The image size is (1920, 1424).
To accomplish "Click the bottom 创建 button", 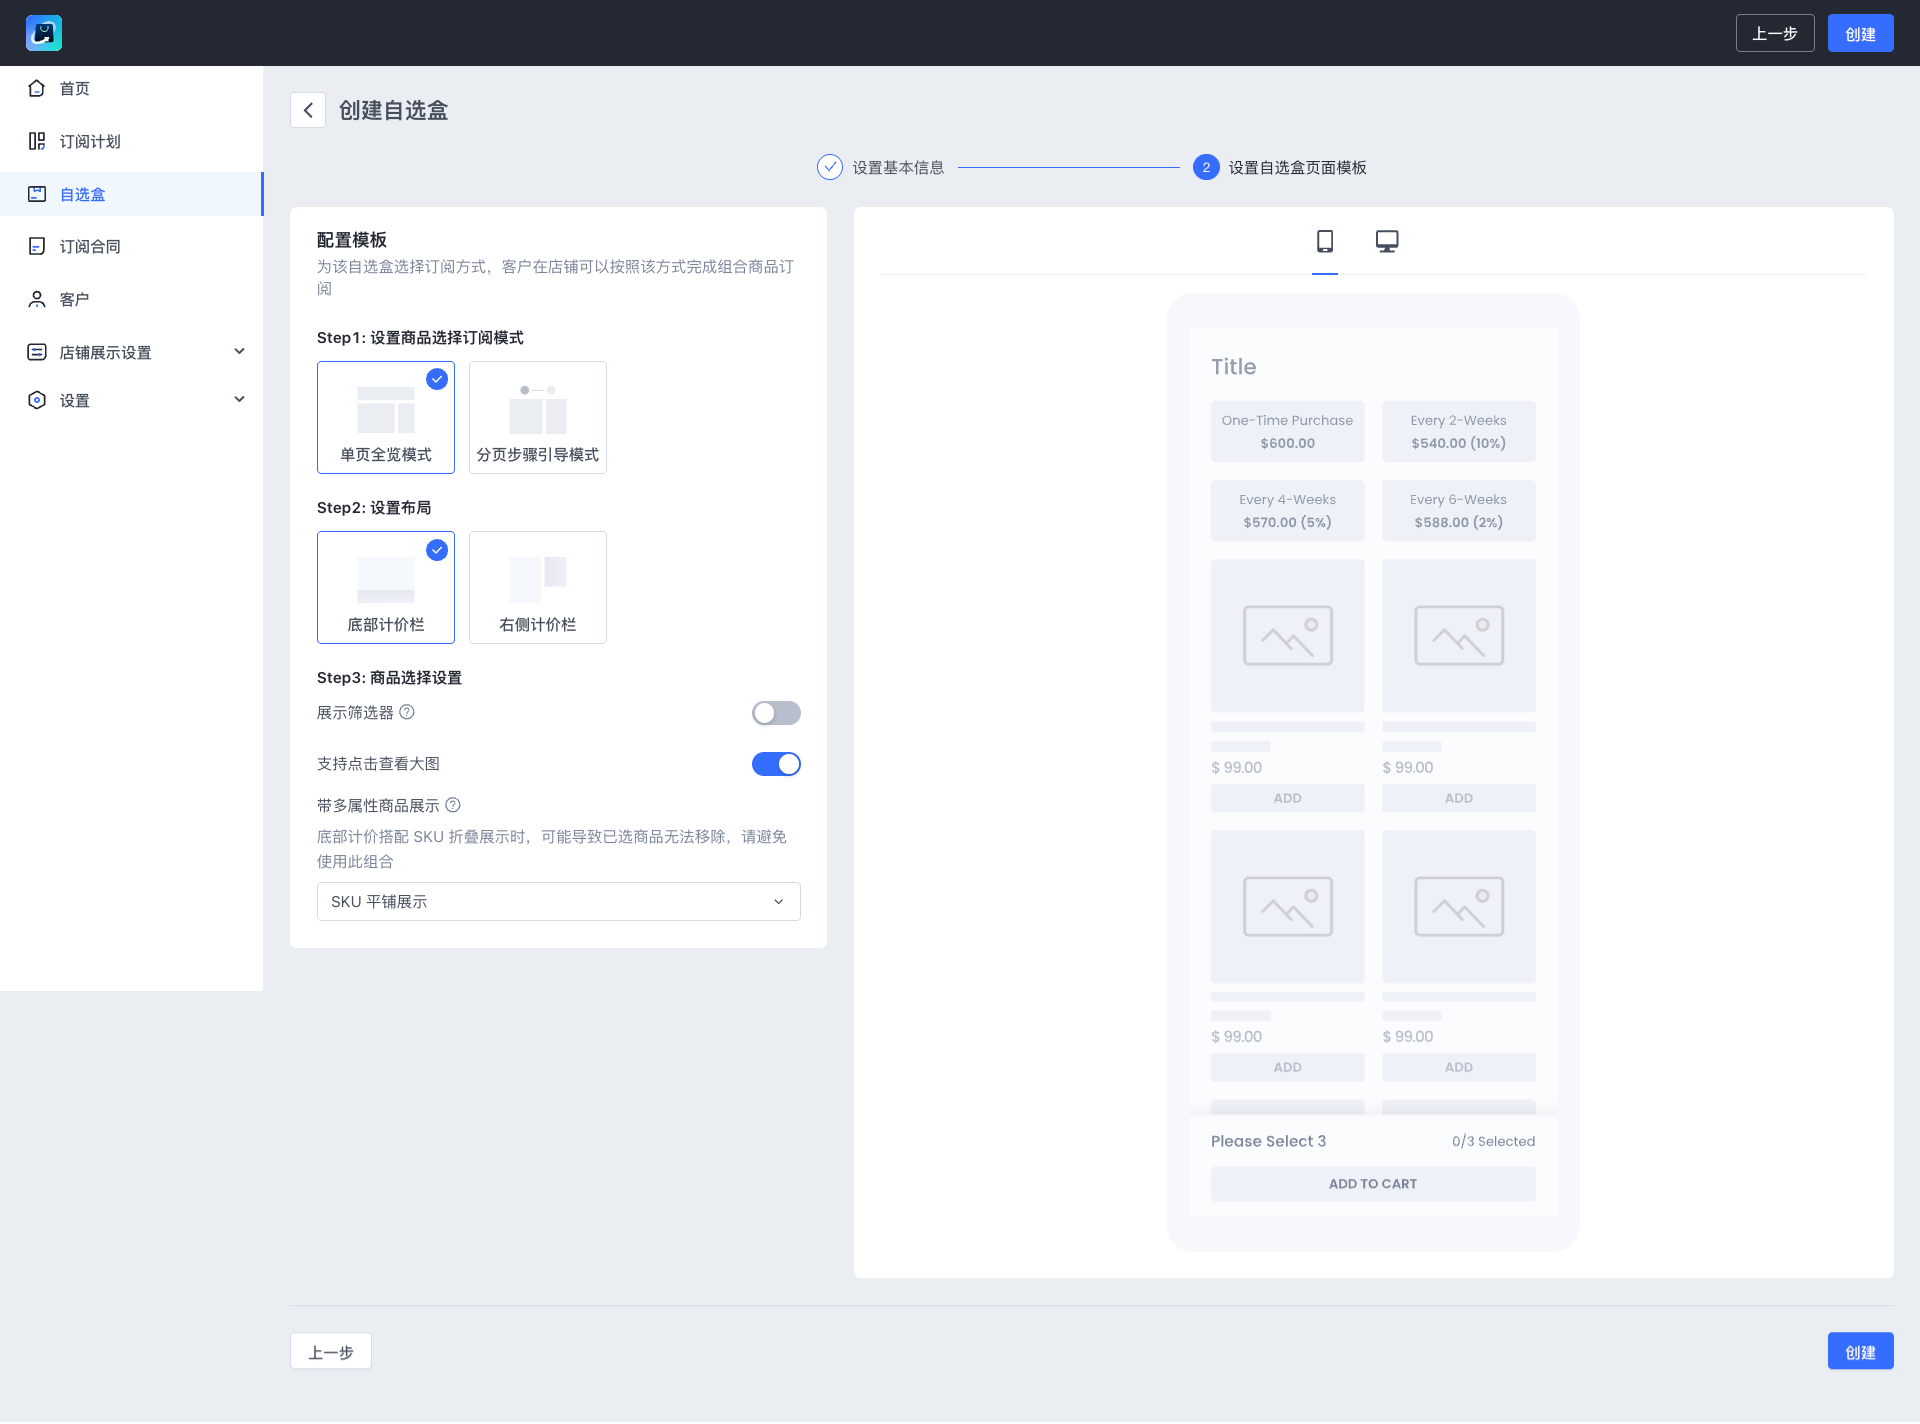I will 1859,1351.
